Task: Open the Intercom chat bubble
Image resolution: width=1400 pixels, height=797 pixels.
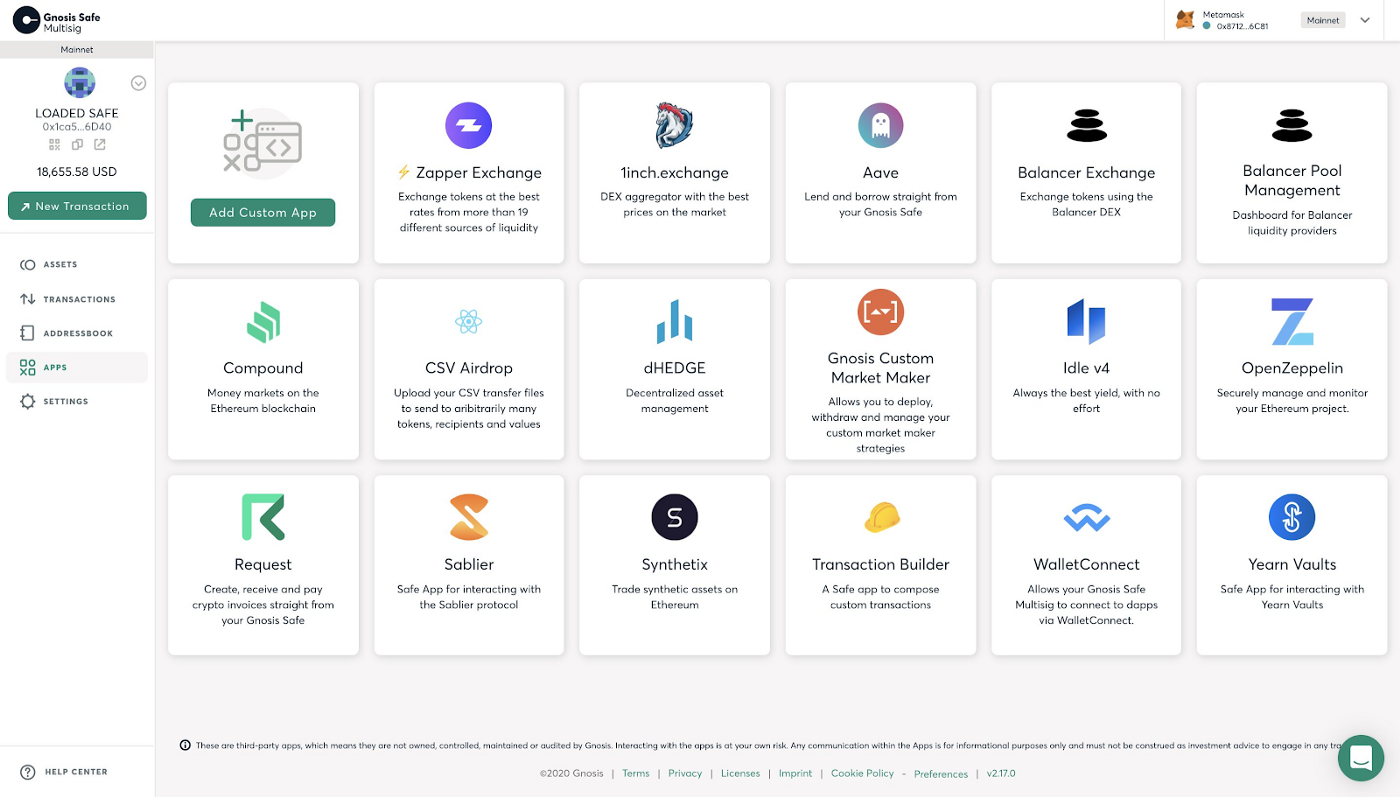Action: [1361, 758]
